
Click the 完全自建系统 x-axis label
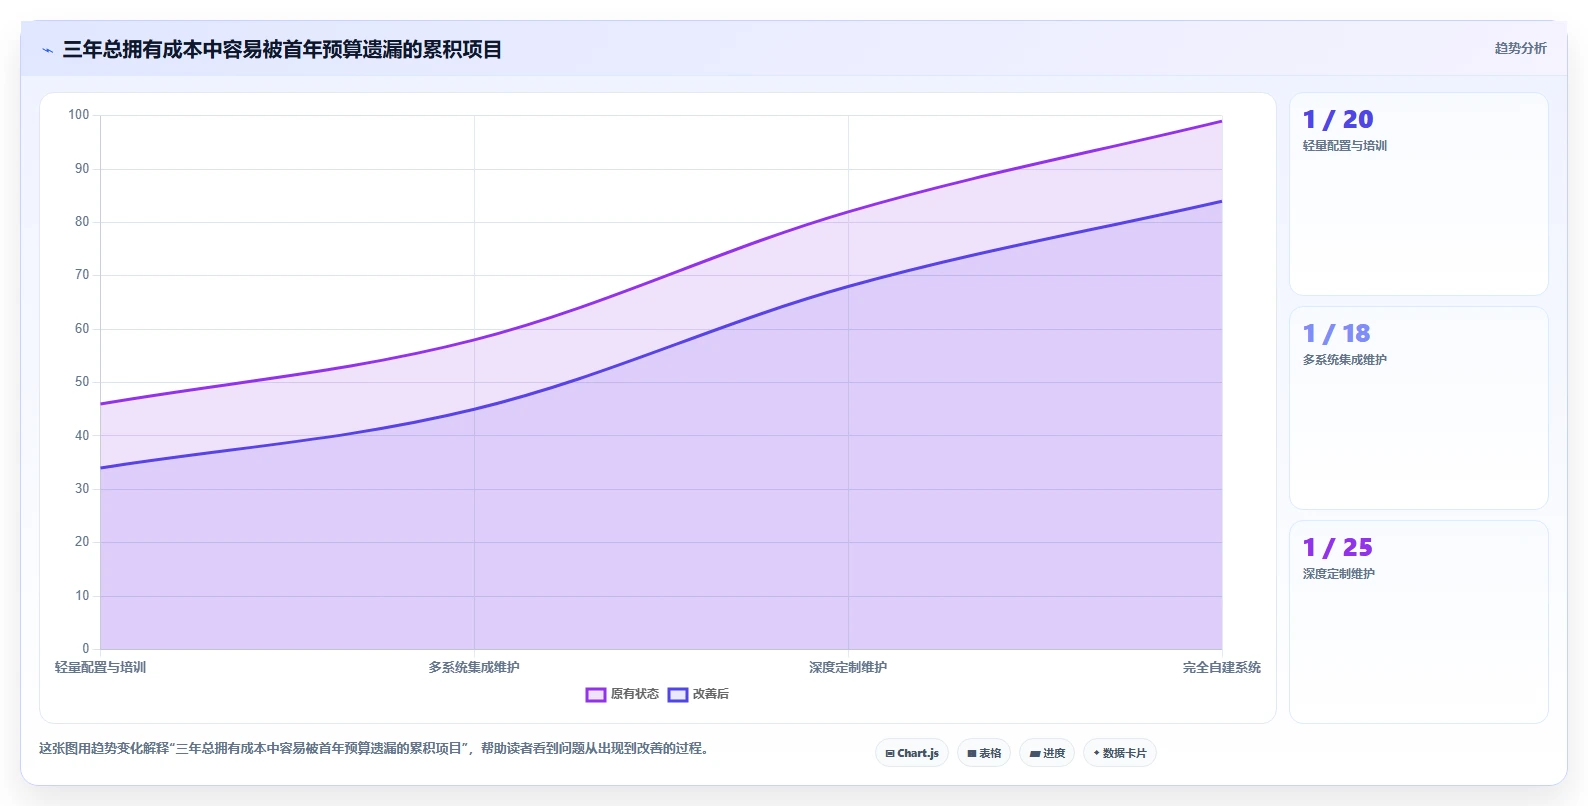pyautogui.click(x=1222, y=667)
